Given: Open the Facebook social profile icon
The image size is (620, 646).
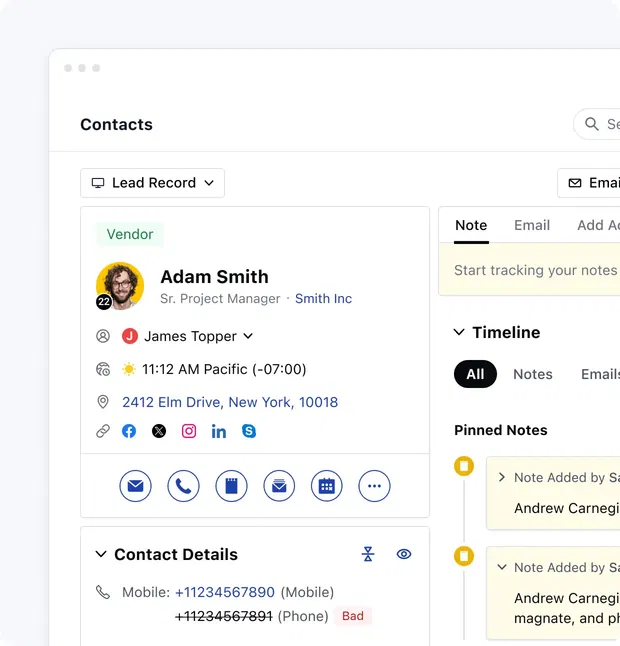Looking at the screenshot, I should click(x=129, y=431).
